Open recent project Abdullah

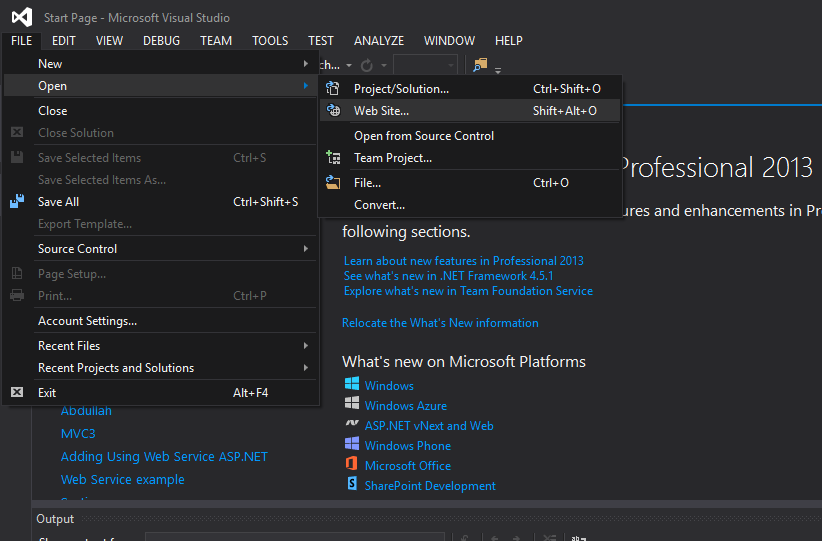coord(86,410)
